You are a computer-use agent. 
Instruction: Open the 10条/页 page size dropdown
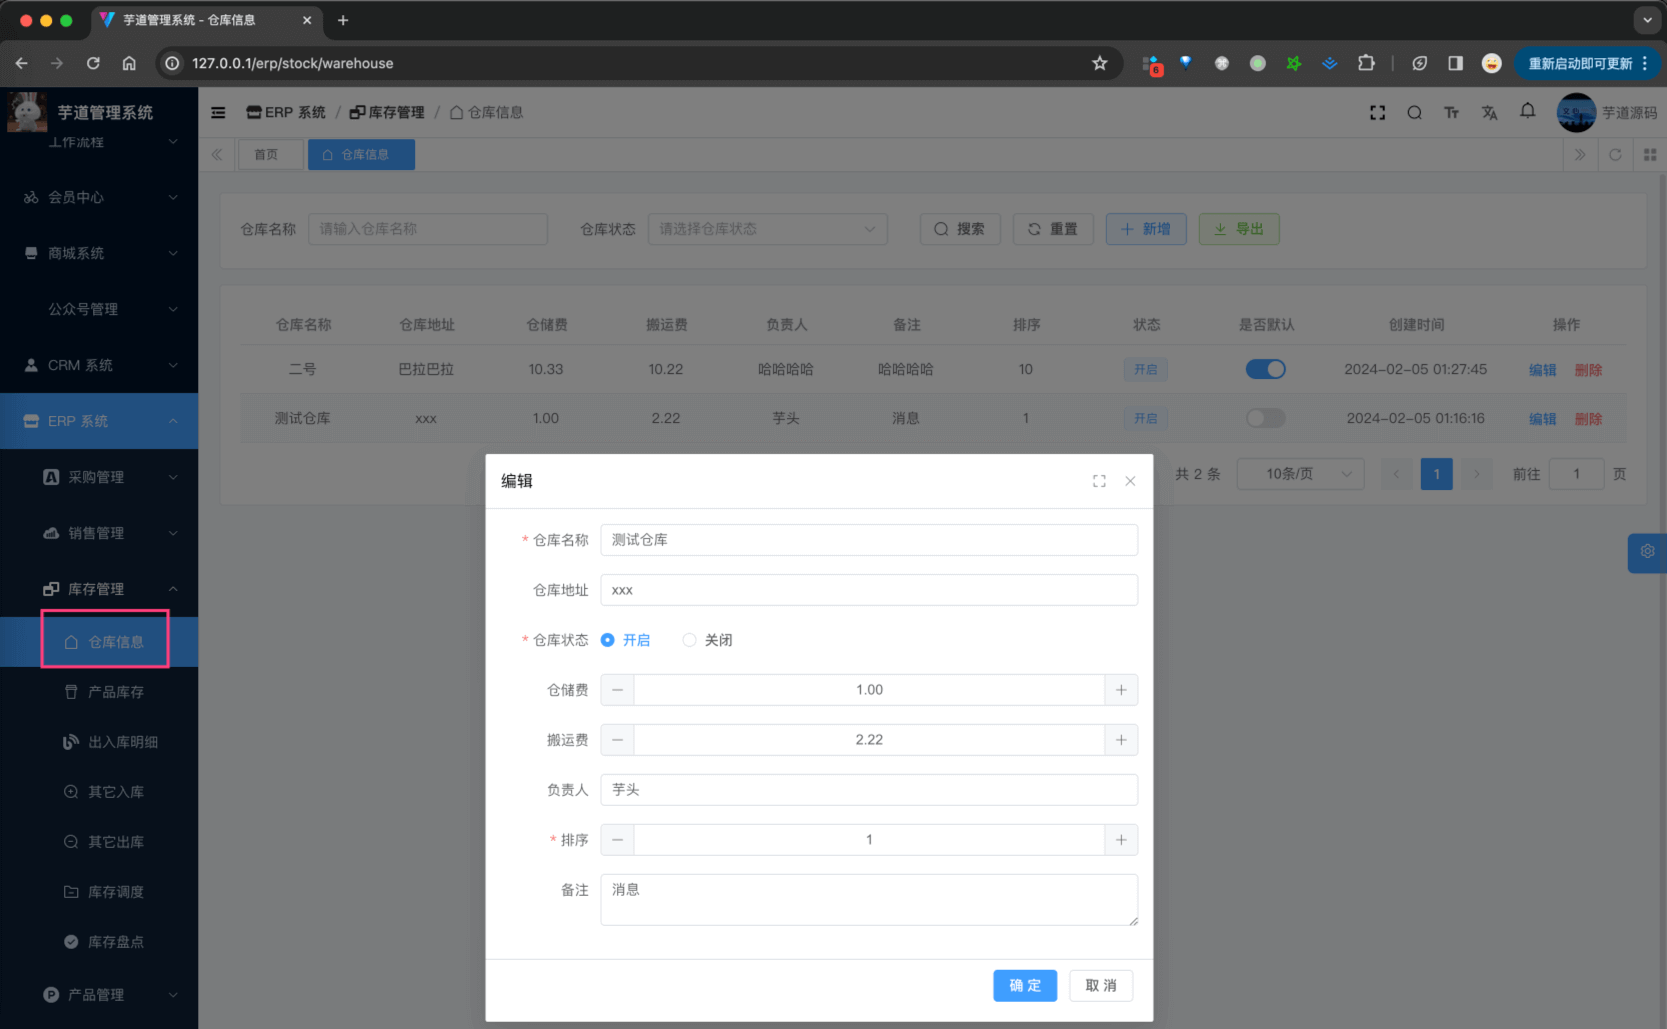[x=1300, y=474]
